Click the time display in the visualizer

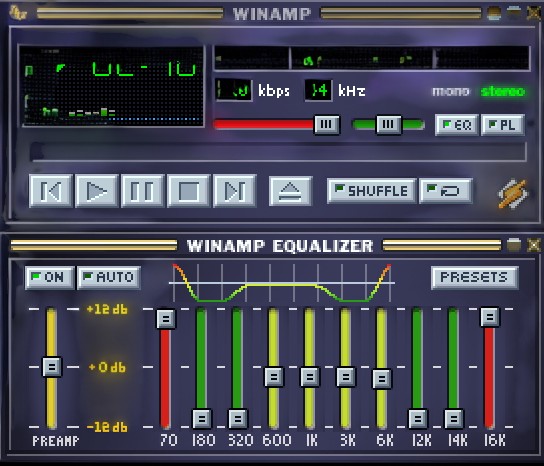pyautogui.click(x=144, y=69)
